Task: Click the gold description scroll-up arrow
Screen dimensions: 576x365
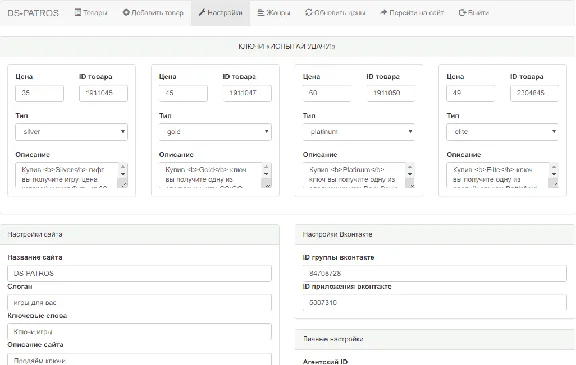Action: [x=267, y=167]
